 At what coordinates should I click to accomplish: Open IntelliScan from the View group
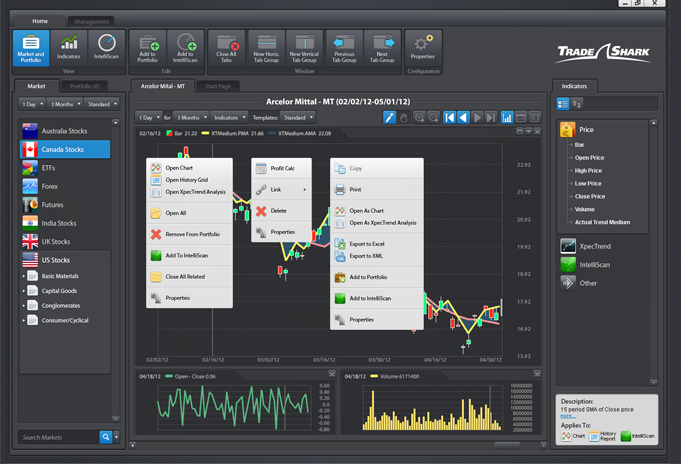point(106,48)
